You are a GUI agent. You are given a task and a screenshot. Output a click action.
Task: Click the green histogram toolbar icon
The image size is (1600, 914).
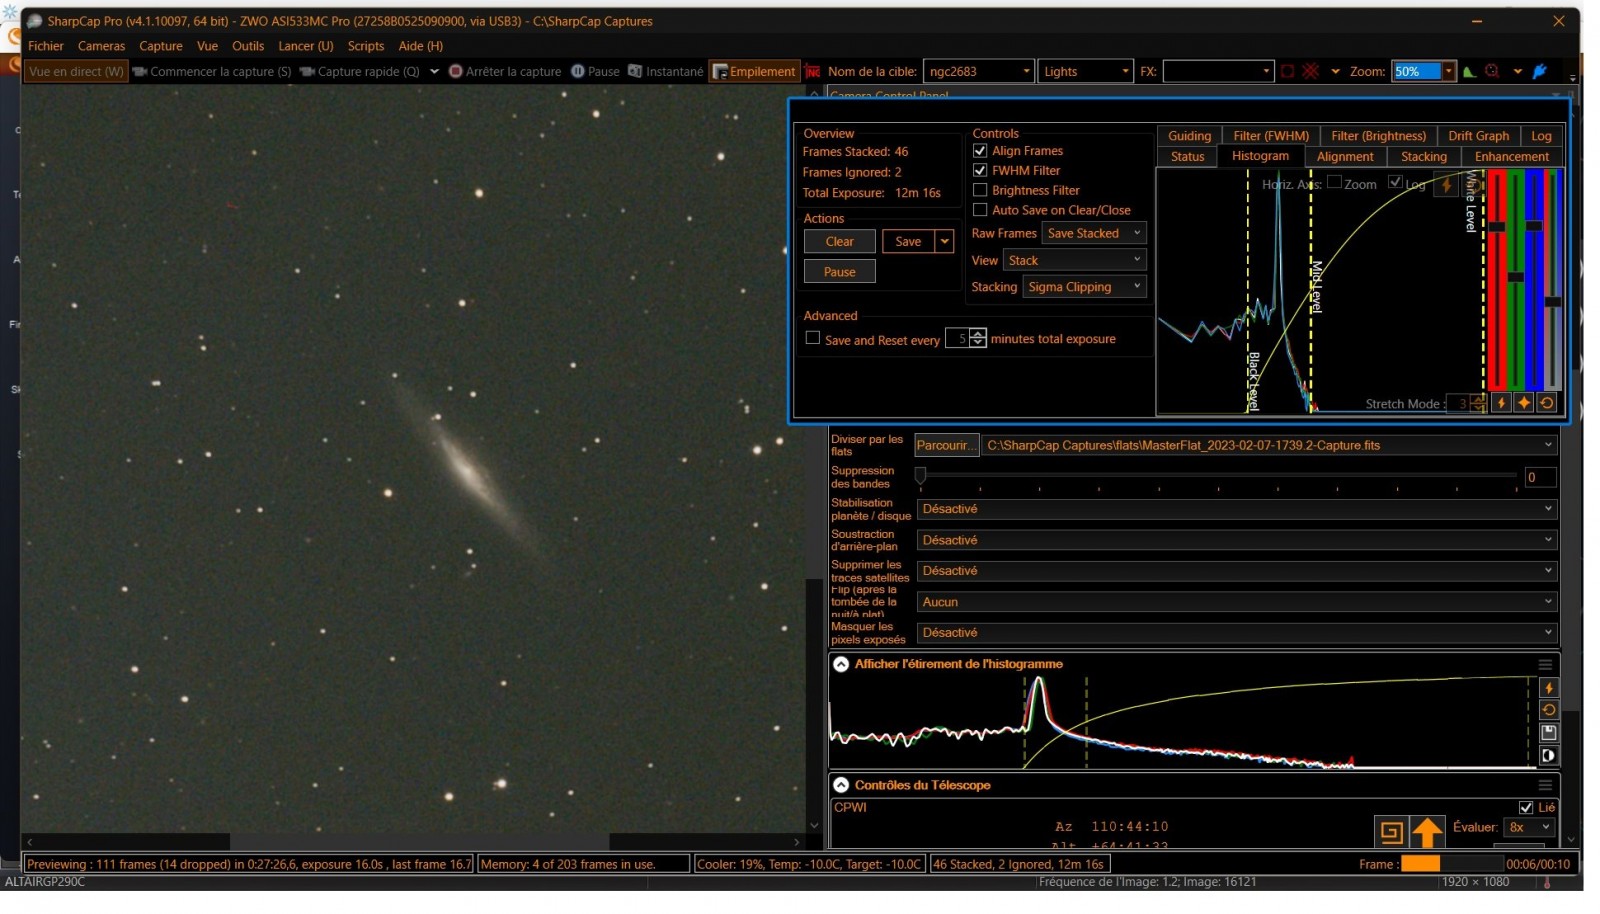coord(1469,71)
